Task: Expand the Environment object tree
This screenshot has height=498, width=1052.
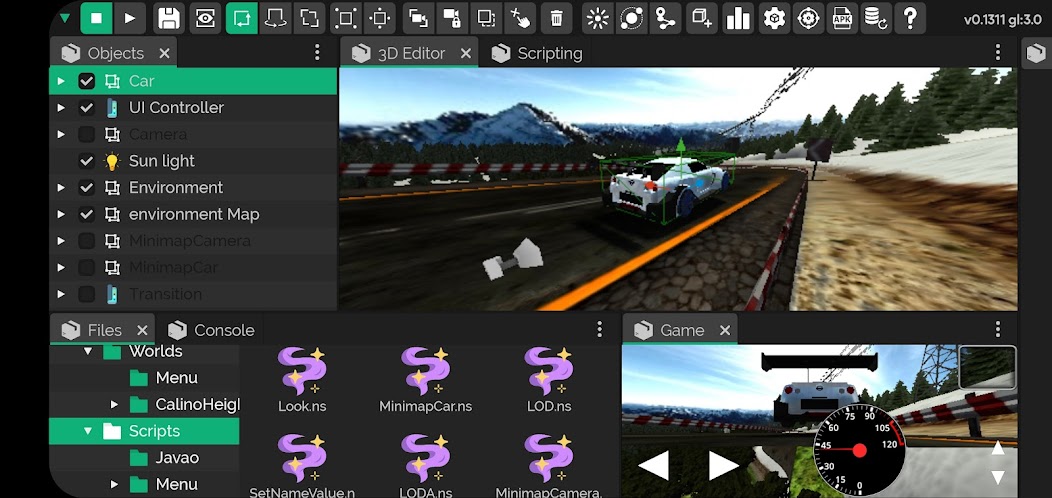Action: pyautogui.click(x=61, y=188)
